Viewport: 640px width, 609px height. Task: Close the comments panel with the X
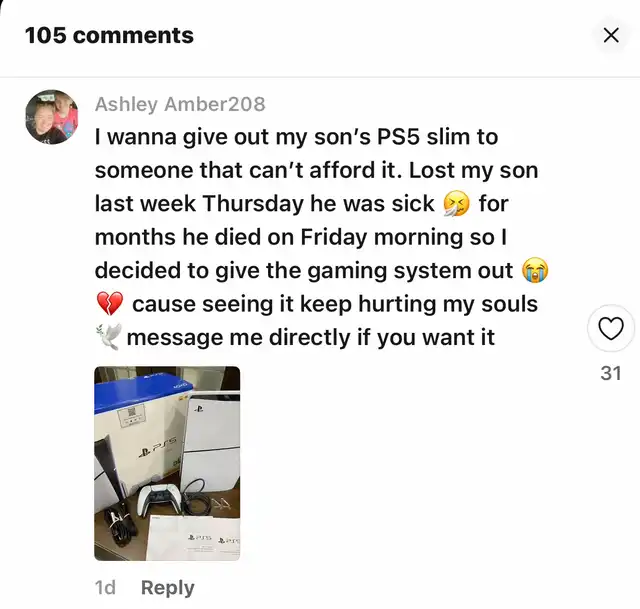tap(611, 35)
